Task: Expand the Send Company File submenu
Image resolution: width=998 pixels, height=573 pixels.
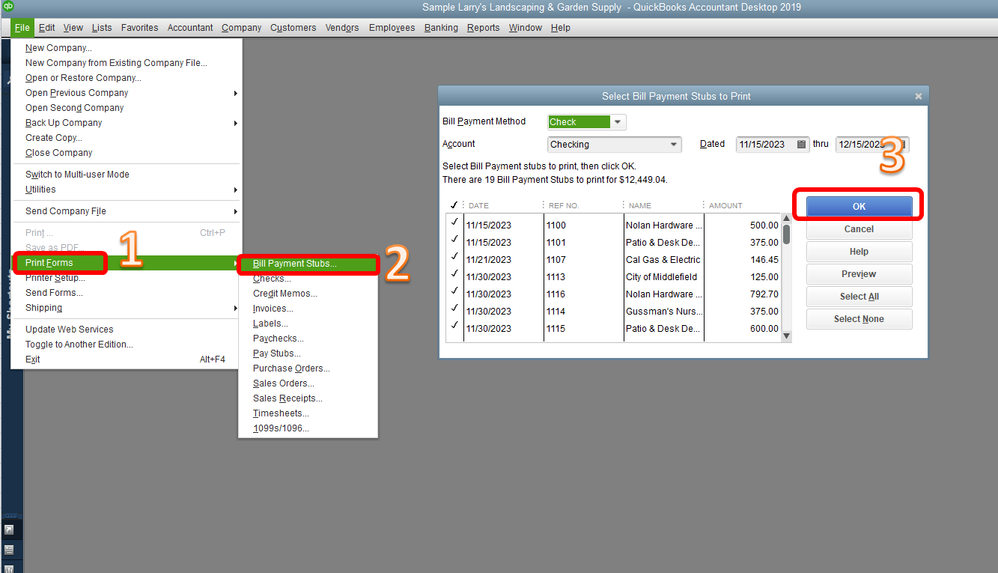Action: (x=235, y=211)
